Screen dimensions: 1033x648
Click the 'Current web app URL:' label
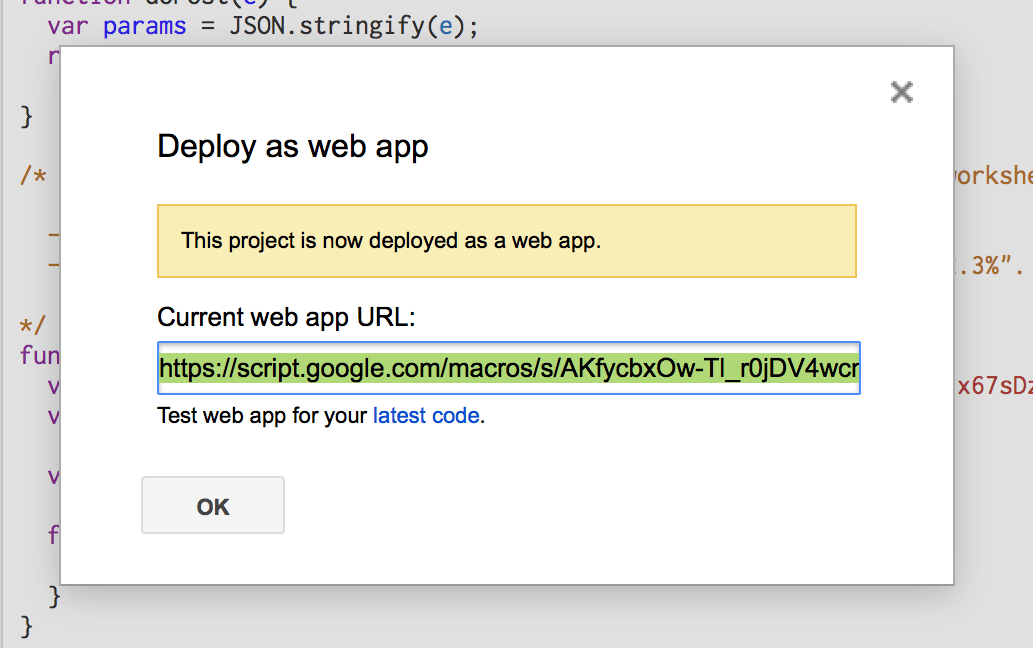[x=287, y=317]
